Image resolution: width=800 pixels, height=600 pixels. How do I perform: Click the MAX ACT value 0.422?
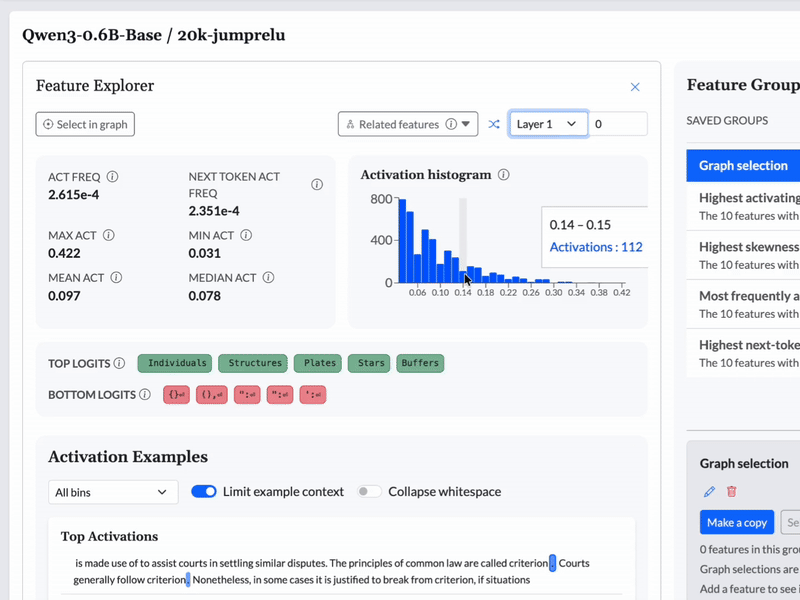pos(64,253)
